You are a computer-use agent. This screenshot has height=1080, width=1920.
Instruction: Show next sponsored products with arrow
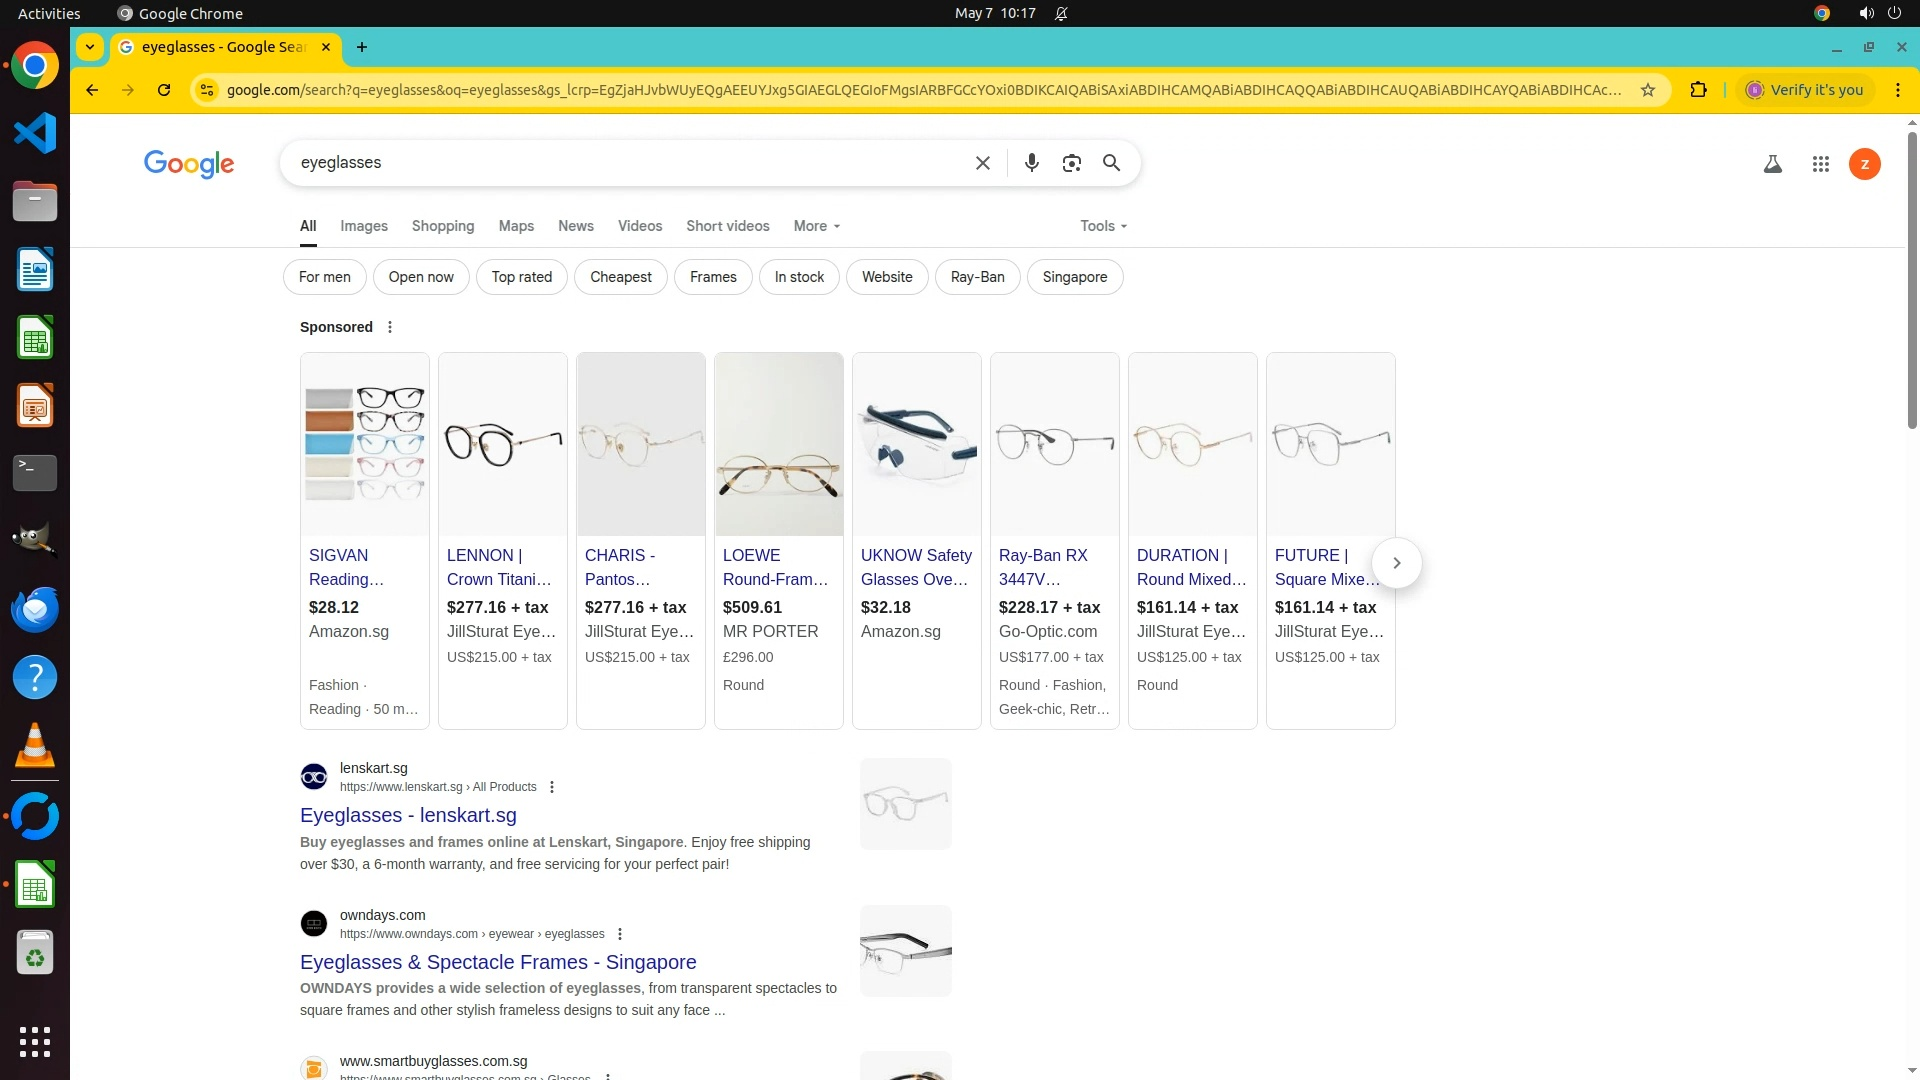(1396, 563)
